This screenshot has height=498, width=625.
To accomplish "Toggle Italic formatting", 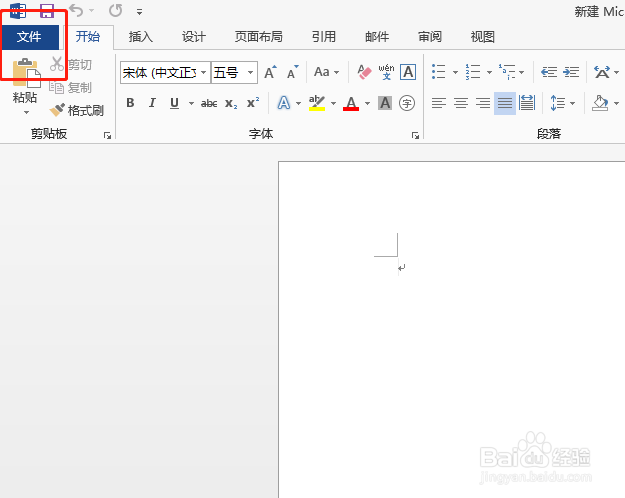I will pos(152,103).
